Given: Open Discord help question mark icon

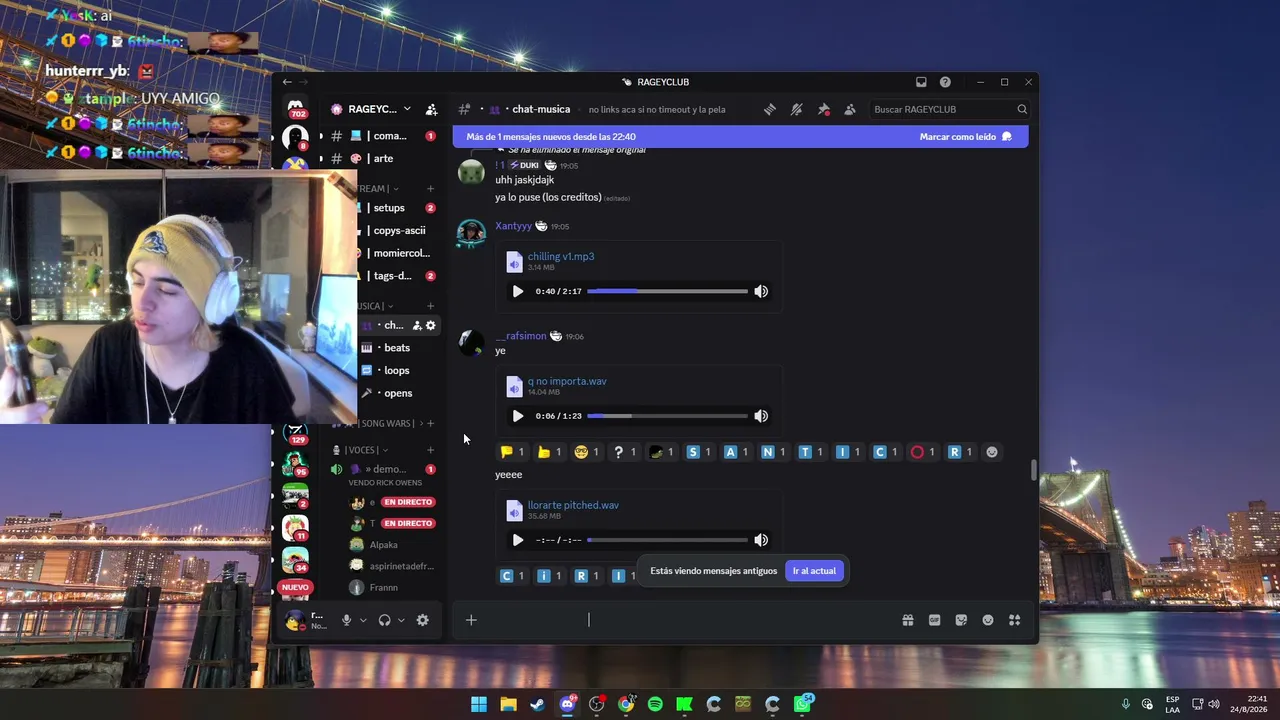Looking at the screenshot, I should (x=945, y=82).
